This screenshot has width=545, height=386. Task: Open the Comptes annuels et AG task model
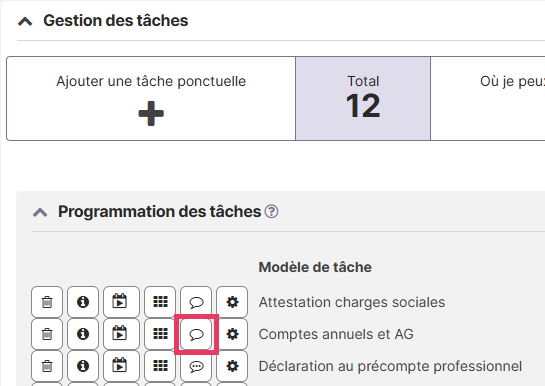coord(336,334)
